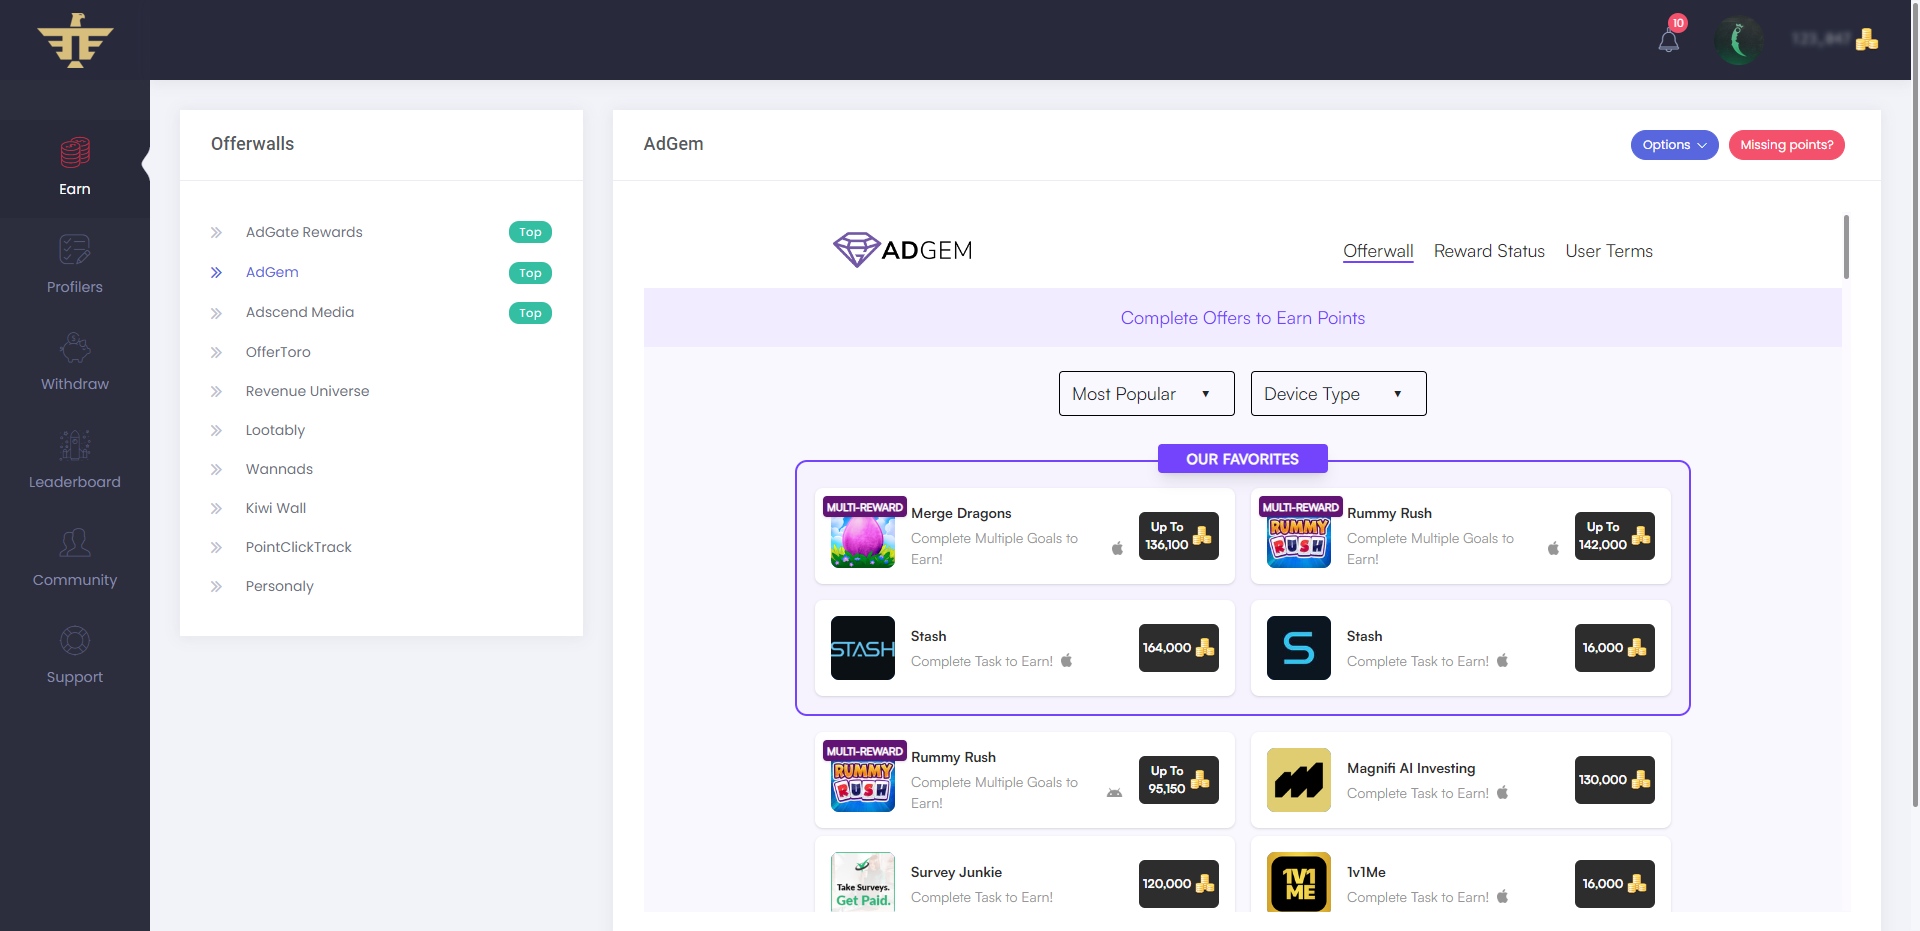Click the Up To 95,150 reward button
Viewport: 1920px width, 931px height.
click(1178, 780)
